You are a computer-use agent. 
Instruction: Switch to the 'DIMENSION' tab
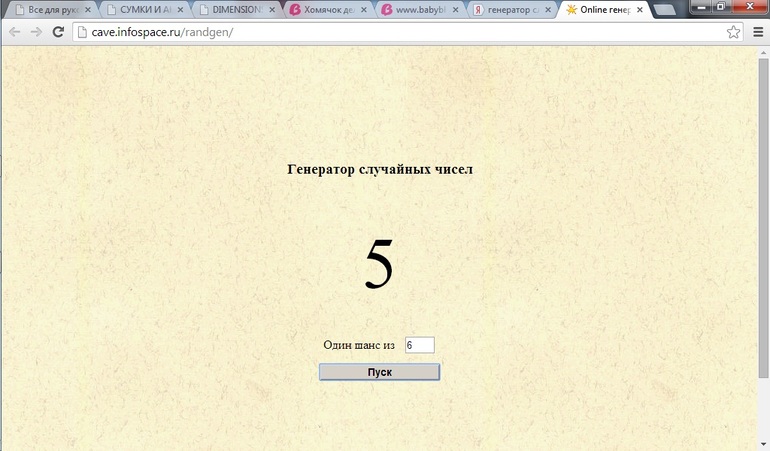(230, 10)
